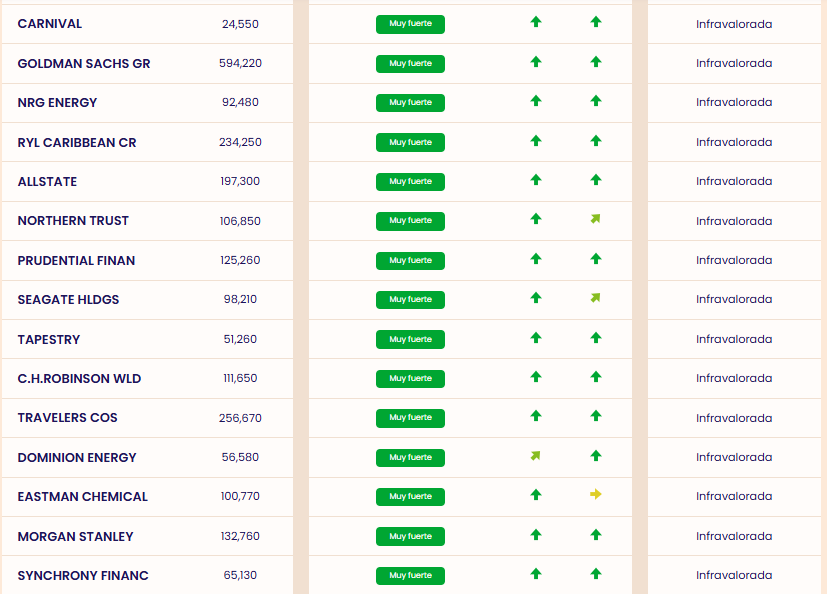Select the price 51,260
This screenshot has height=594, width=827.
(241, 339)
